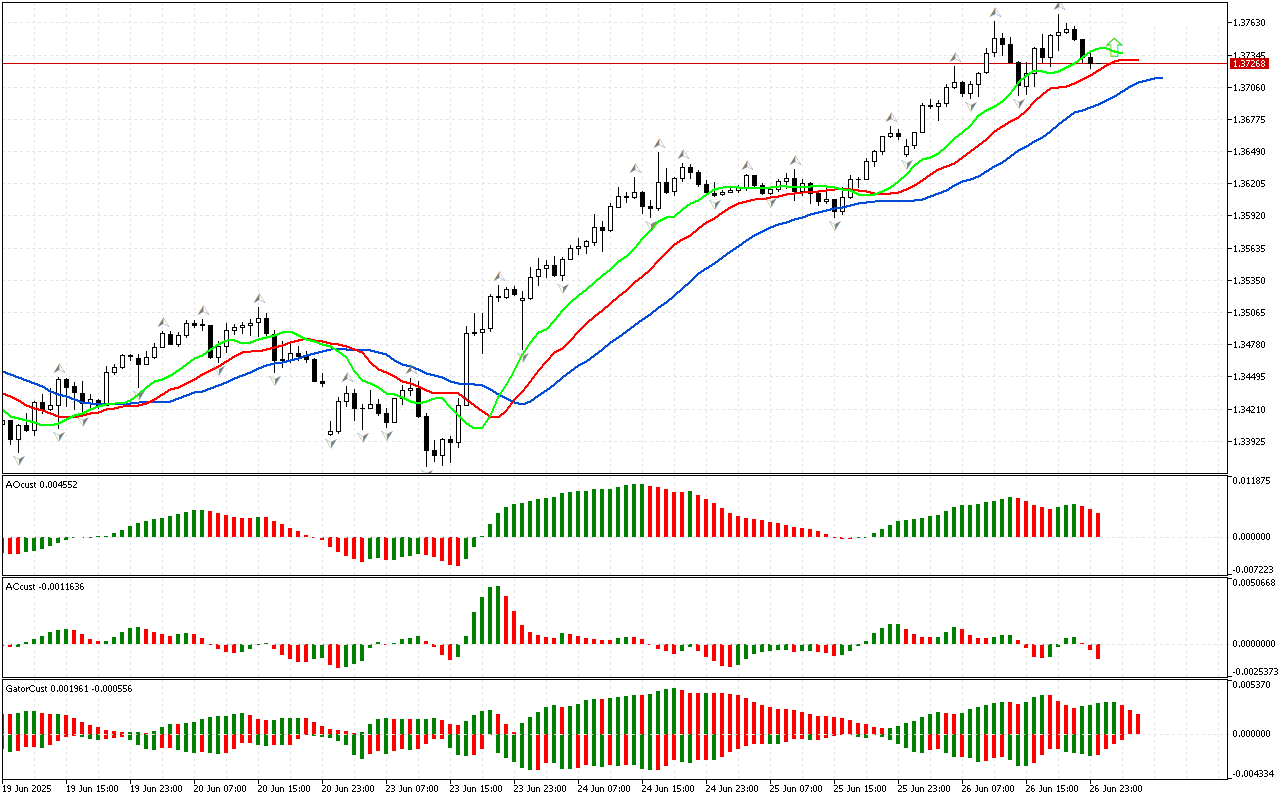Click the -0.0025373 AC scale label

(x=1250, y=671)
